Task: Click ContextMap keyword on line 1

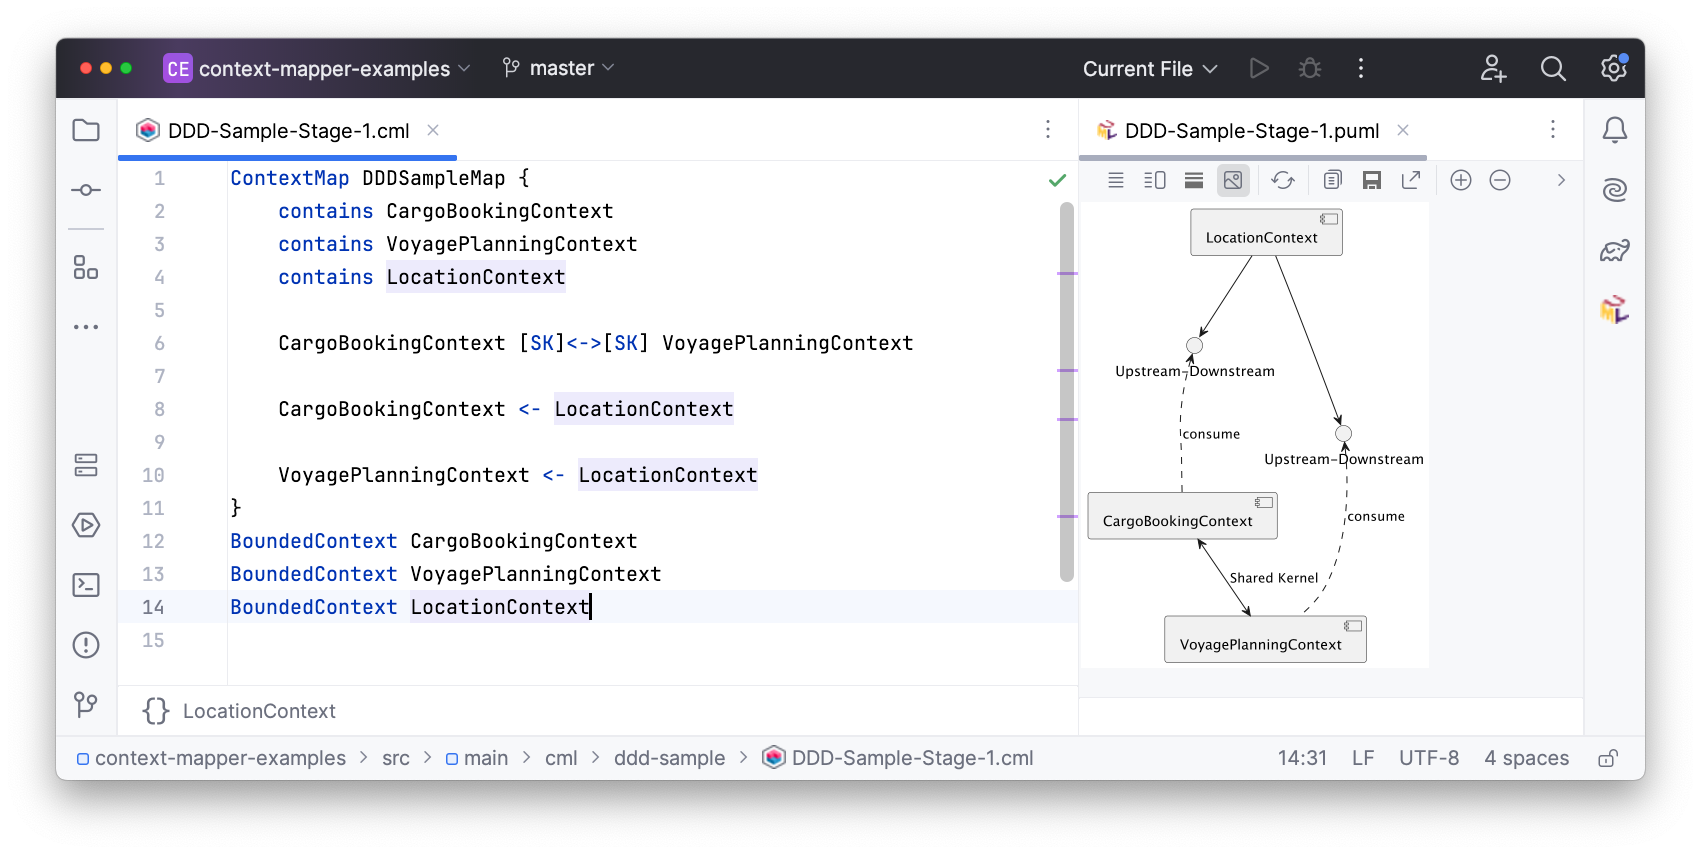Action: point(289,178)
